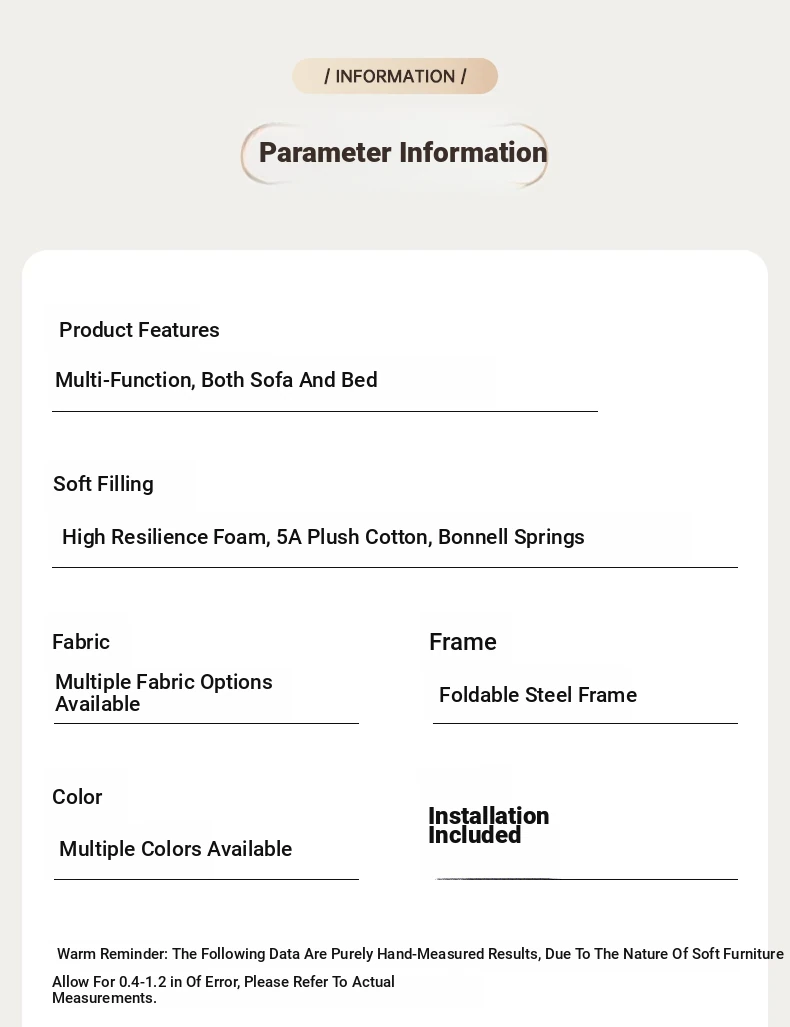Click the Soft Filling label

point(103,484)
